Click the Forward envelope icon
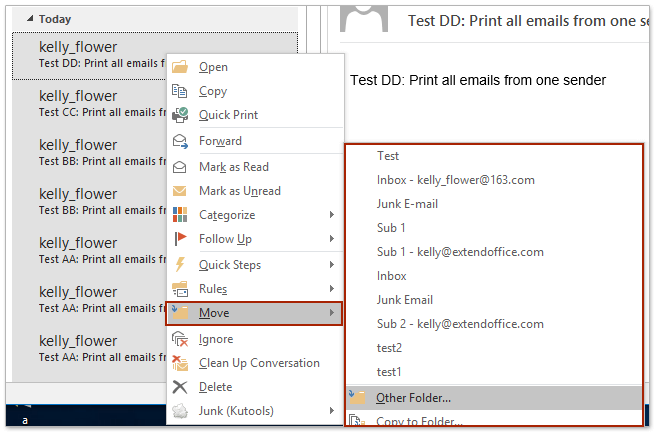Viewport: 658px width, 434px height. pos(180,141)
